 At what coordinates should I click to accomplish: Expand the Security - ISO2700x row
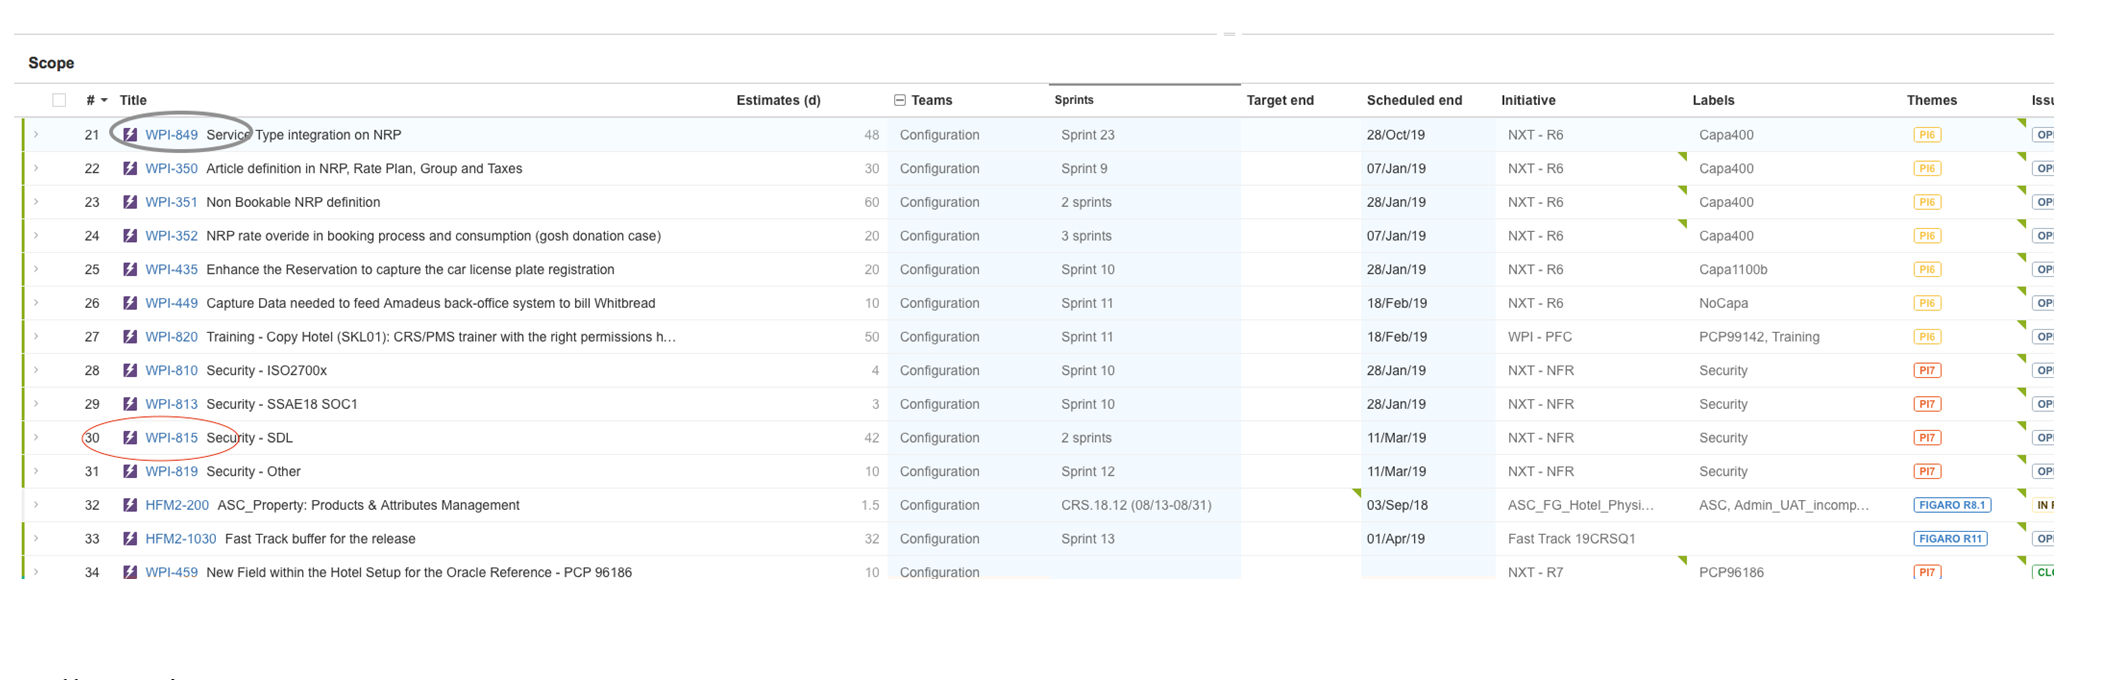[36, 371]
